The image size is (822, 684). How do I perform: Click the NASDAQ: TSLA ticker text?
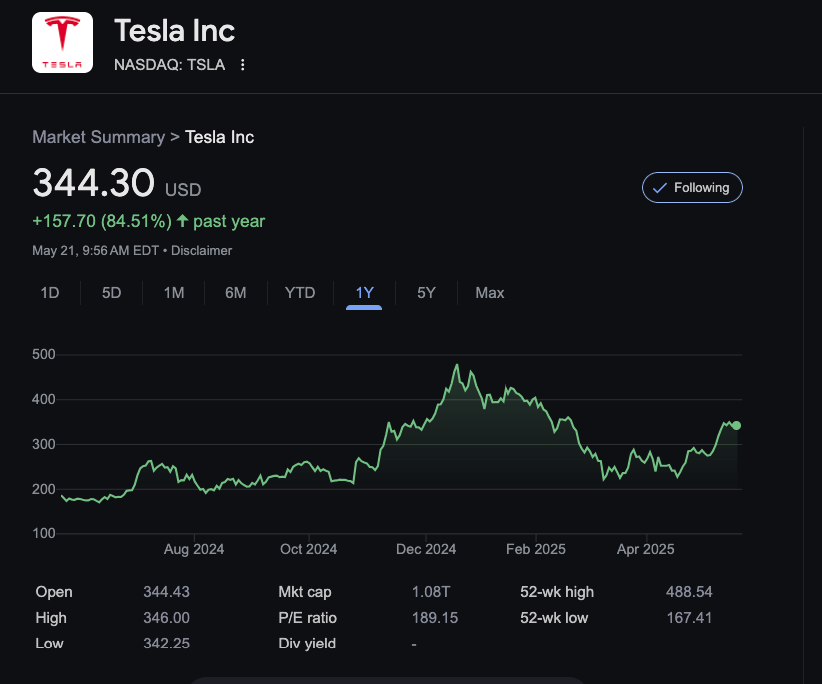pos(169,64)
